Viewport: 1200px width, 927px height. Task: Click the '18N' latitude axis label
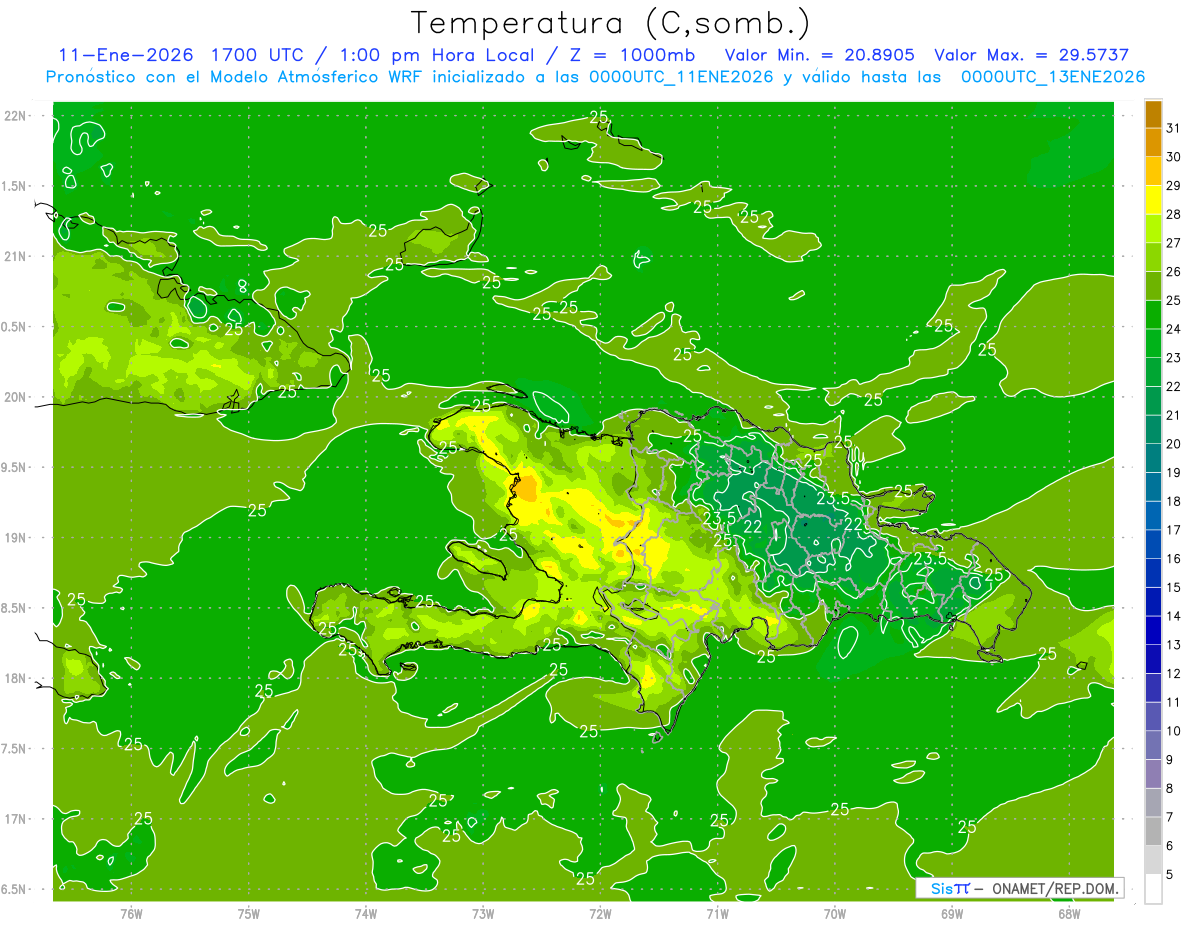click(16, 678)
